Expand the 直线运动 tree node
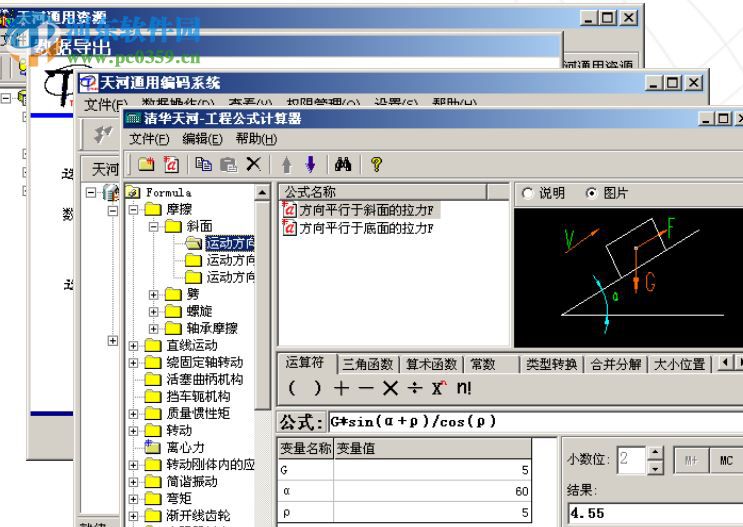This screenshot has width=743, height=527. (134, 345)
